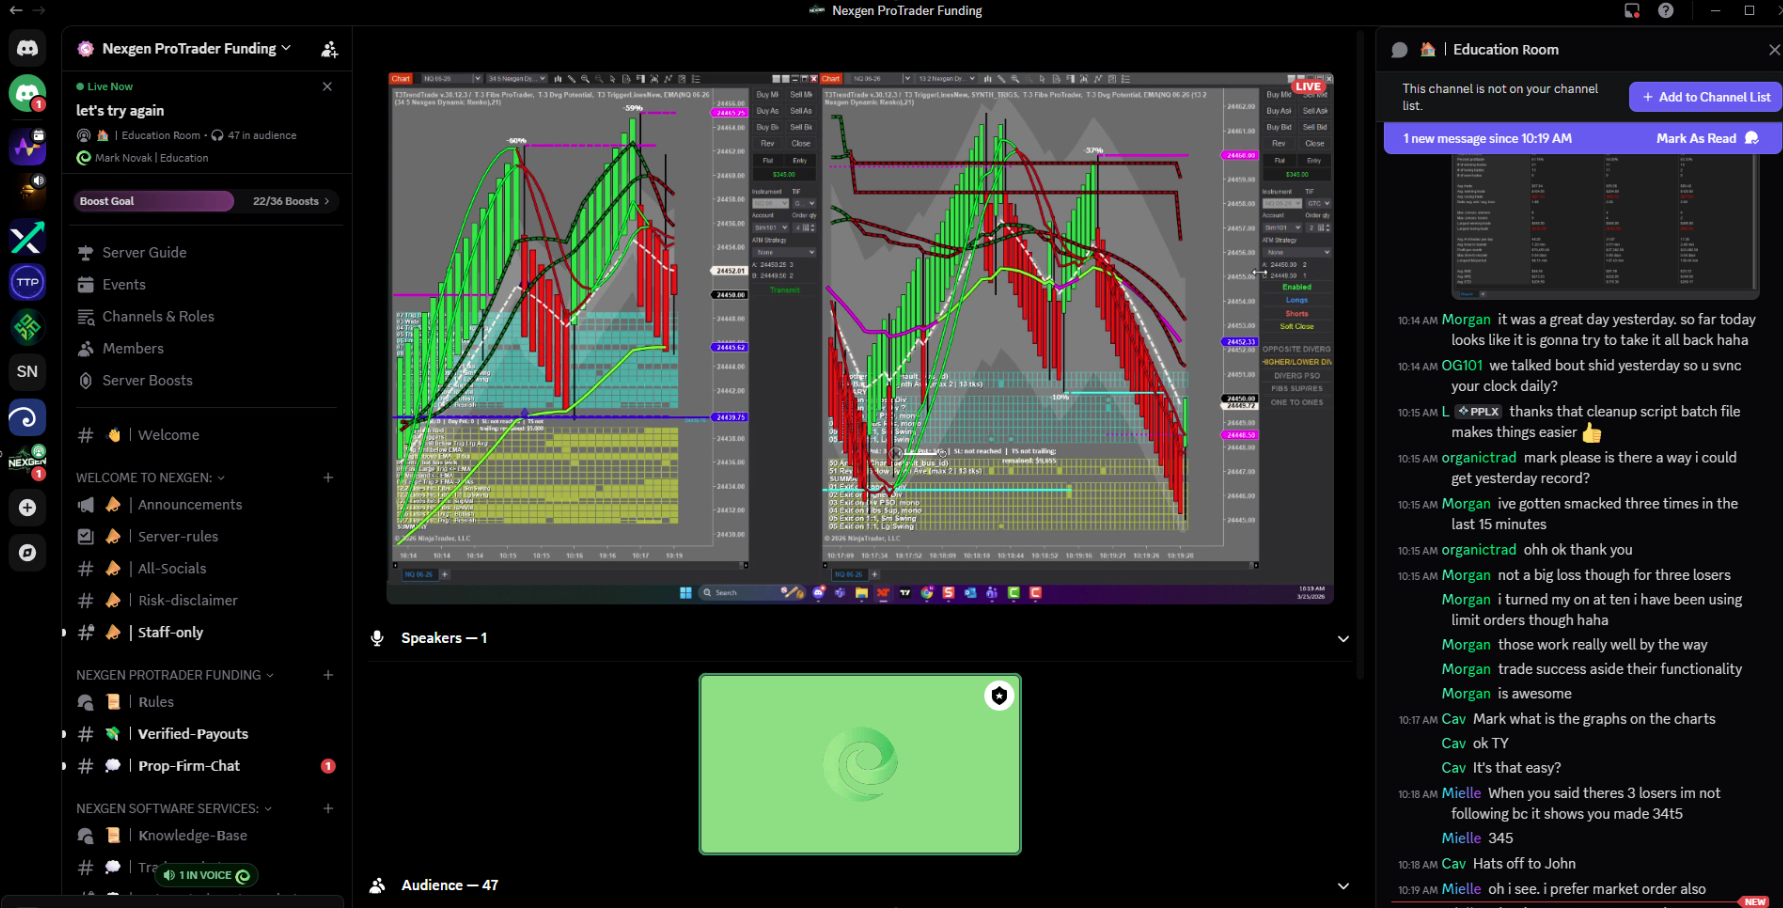The height and width of the screenshot is (908, 1783).
Task: Go to the Prop-Firm-Chat channel
Action: click(189, 766)
